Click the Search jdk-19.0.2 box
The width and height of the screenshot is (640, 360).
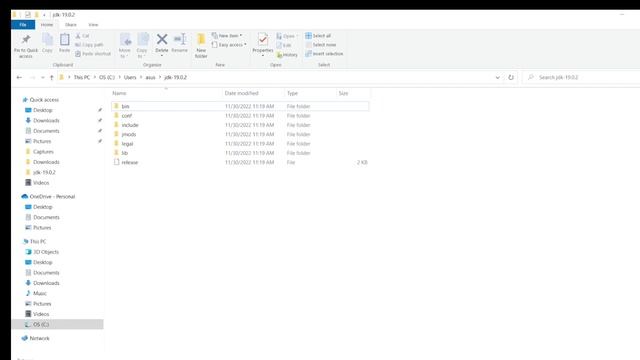(581, 77)
